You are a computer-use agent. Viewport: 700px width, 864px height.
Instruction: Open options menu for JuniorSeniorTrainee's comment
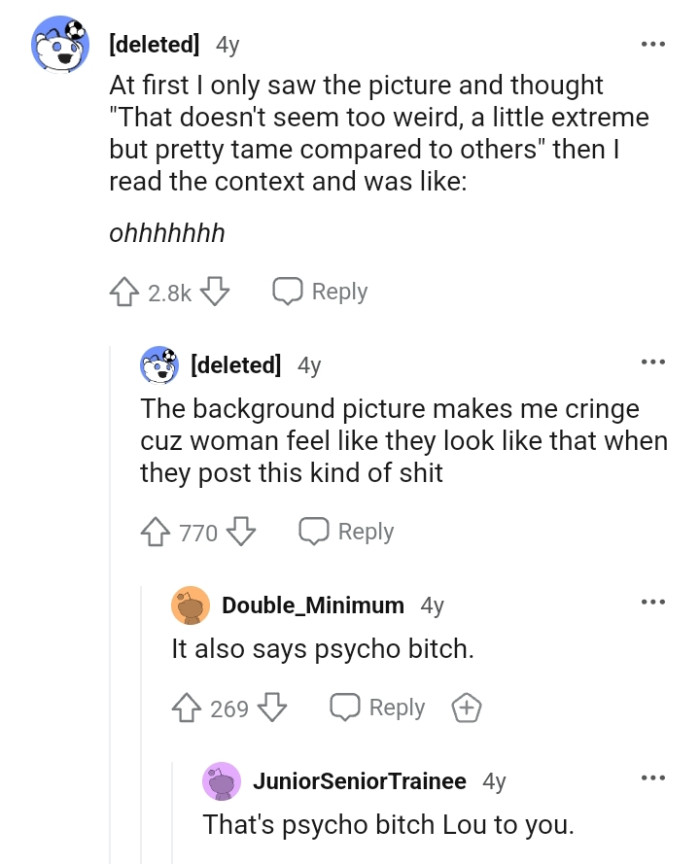[x=652, y=779]
